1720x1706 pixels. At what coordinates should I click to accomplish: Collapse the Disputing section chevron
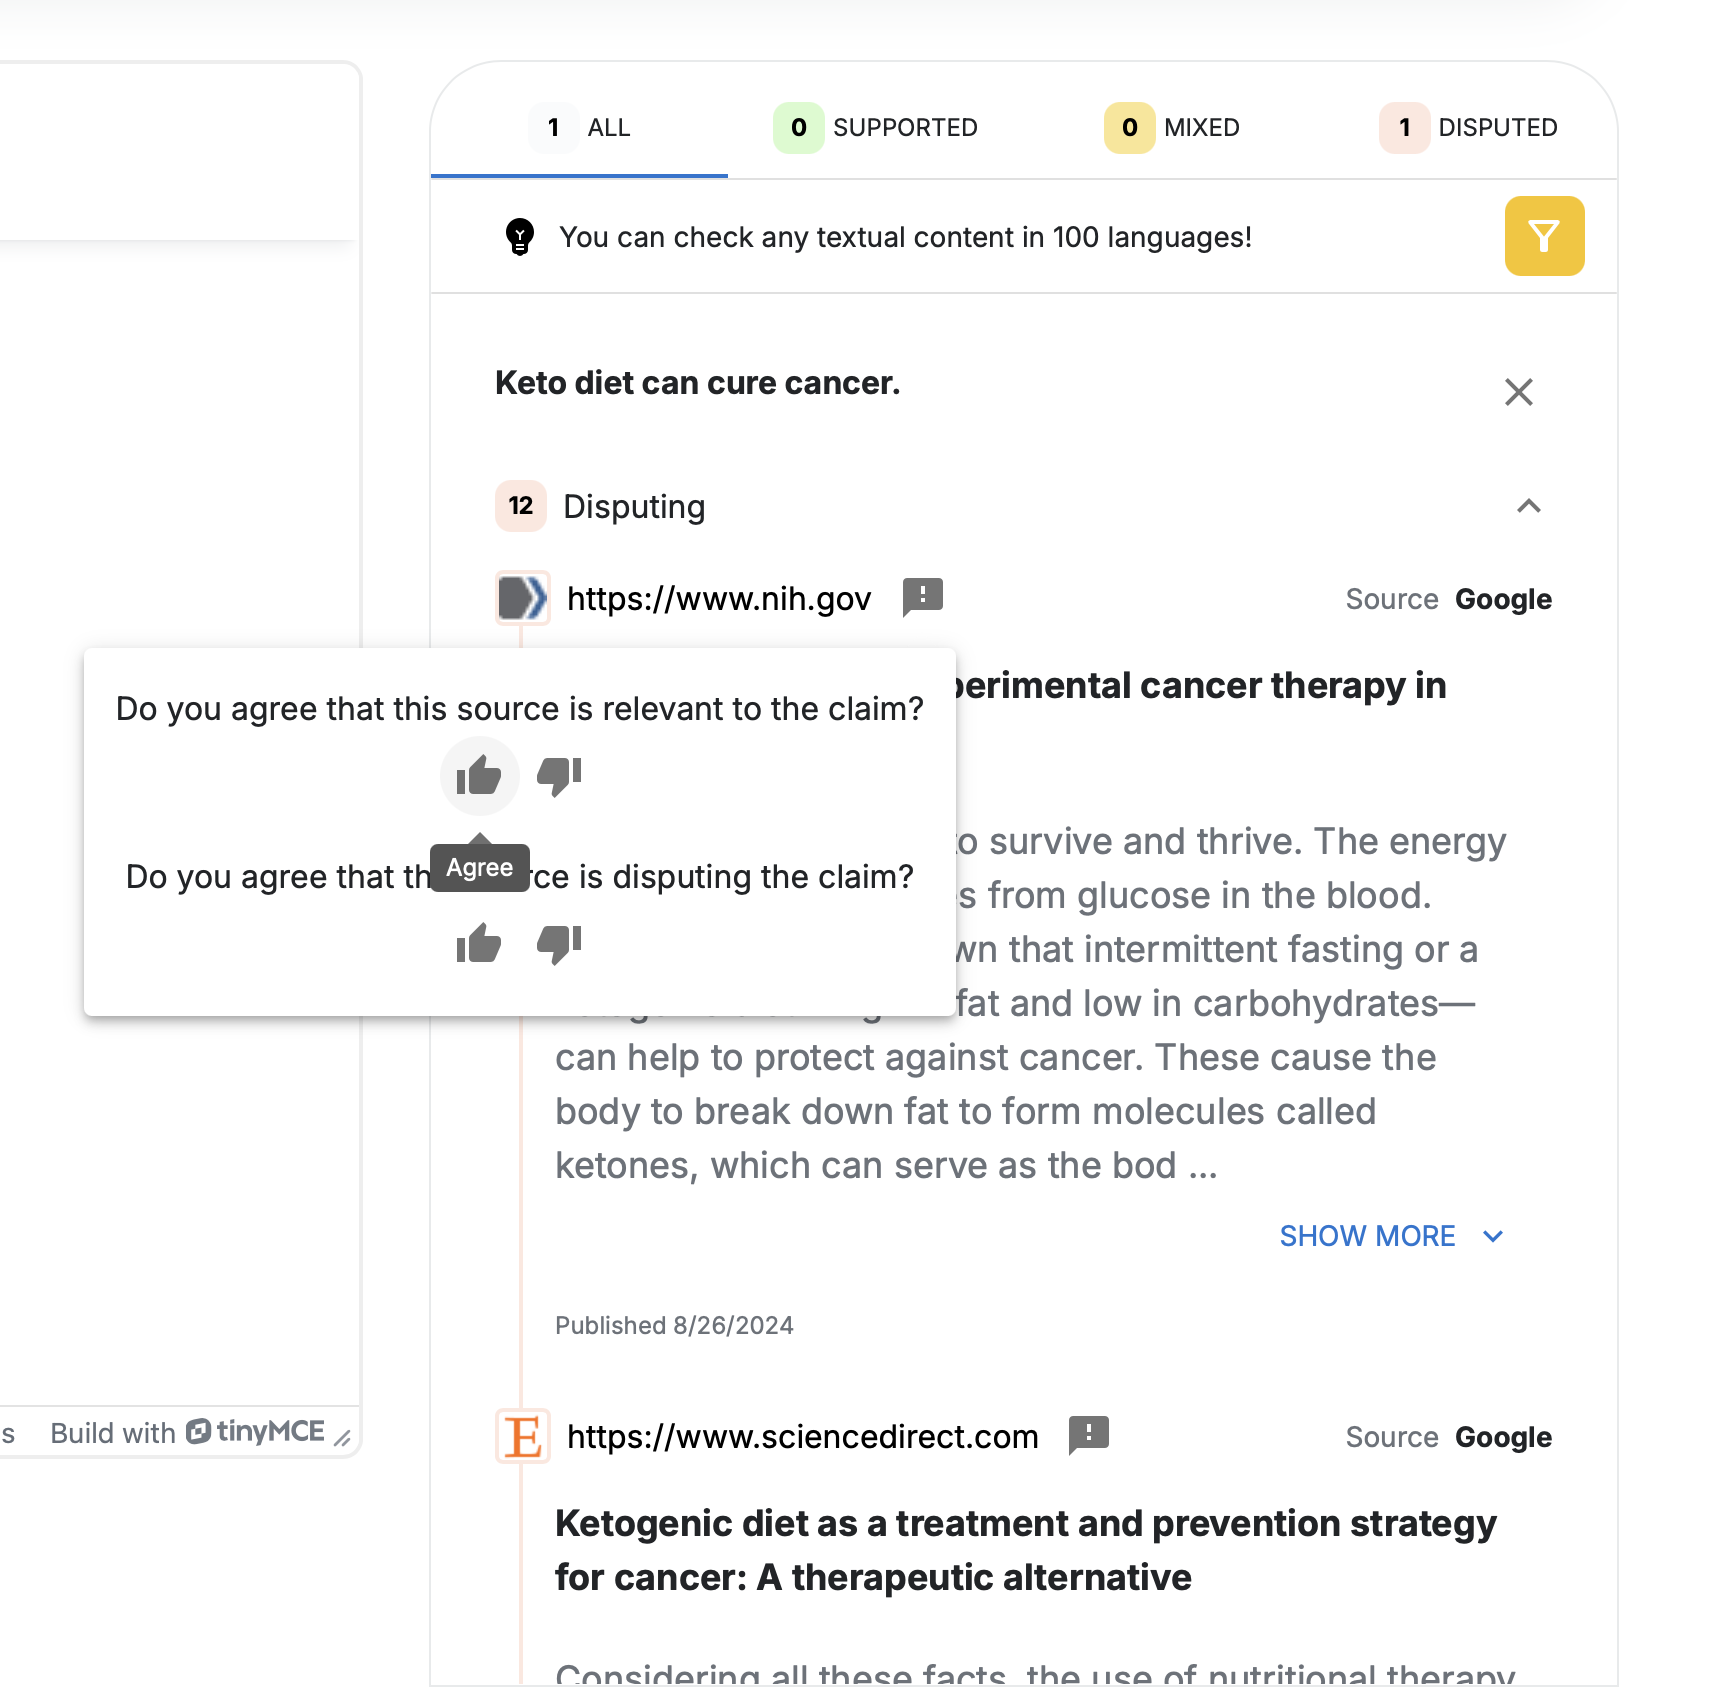[1528, 506]
